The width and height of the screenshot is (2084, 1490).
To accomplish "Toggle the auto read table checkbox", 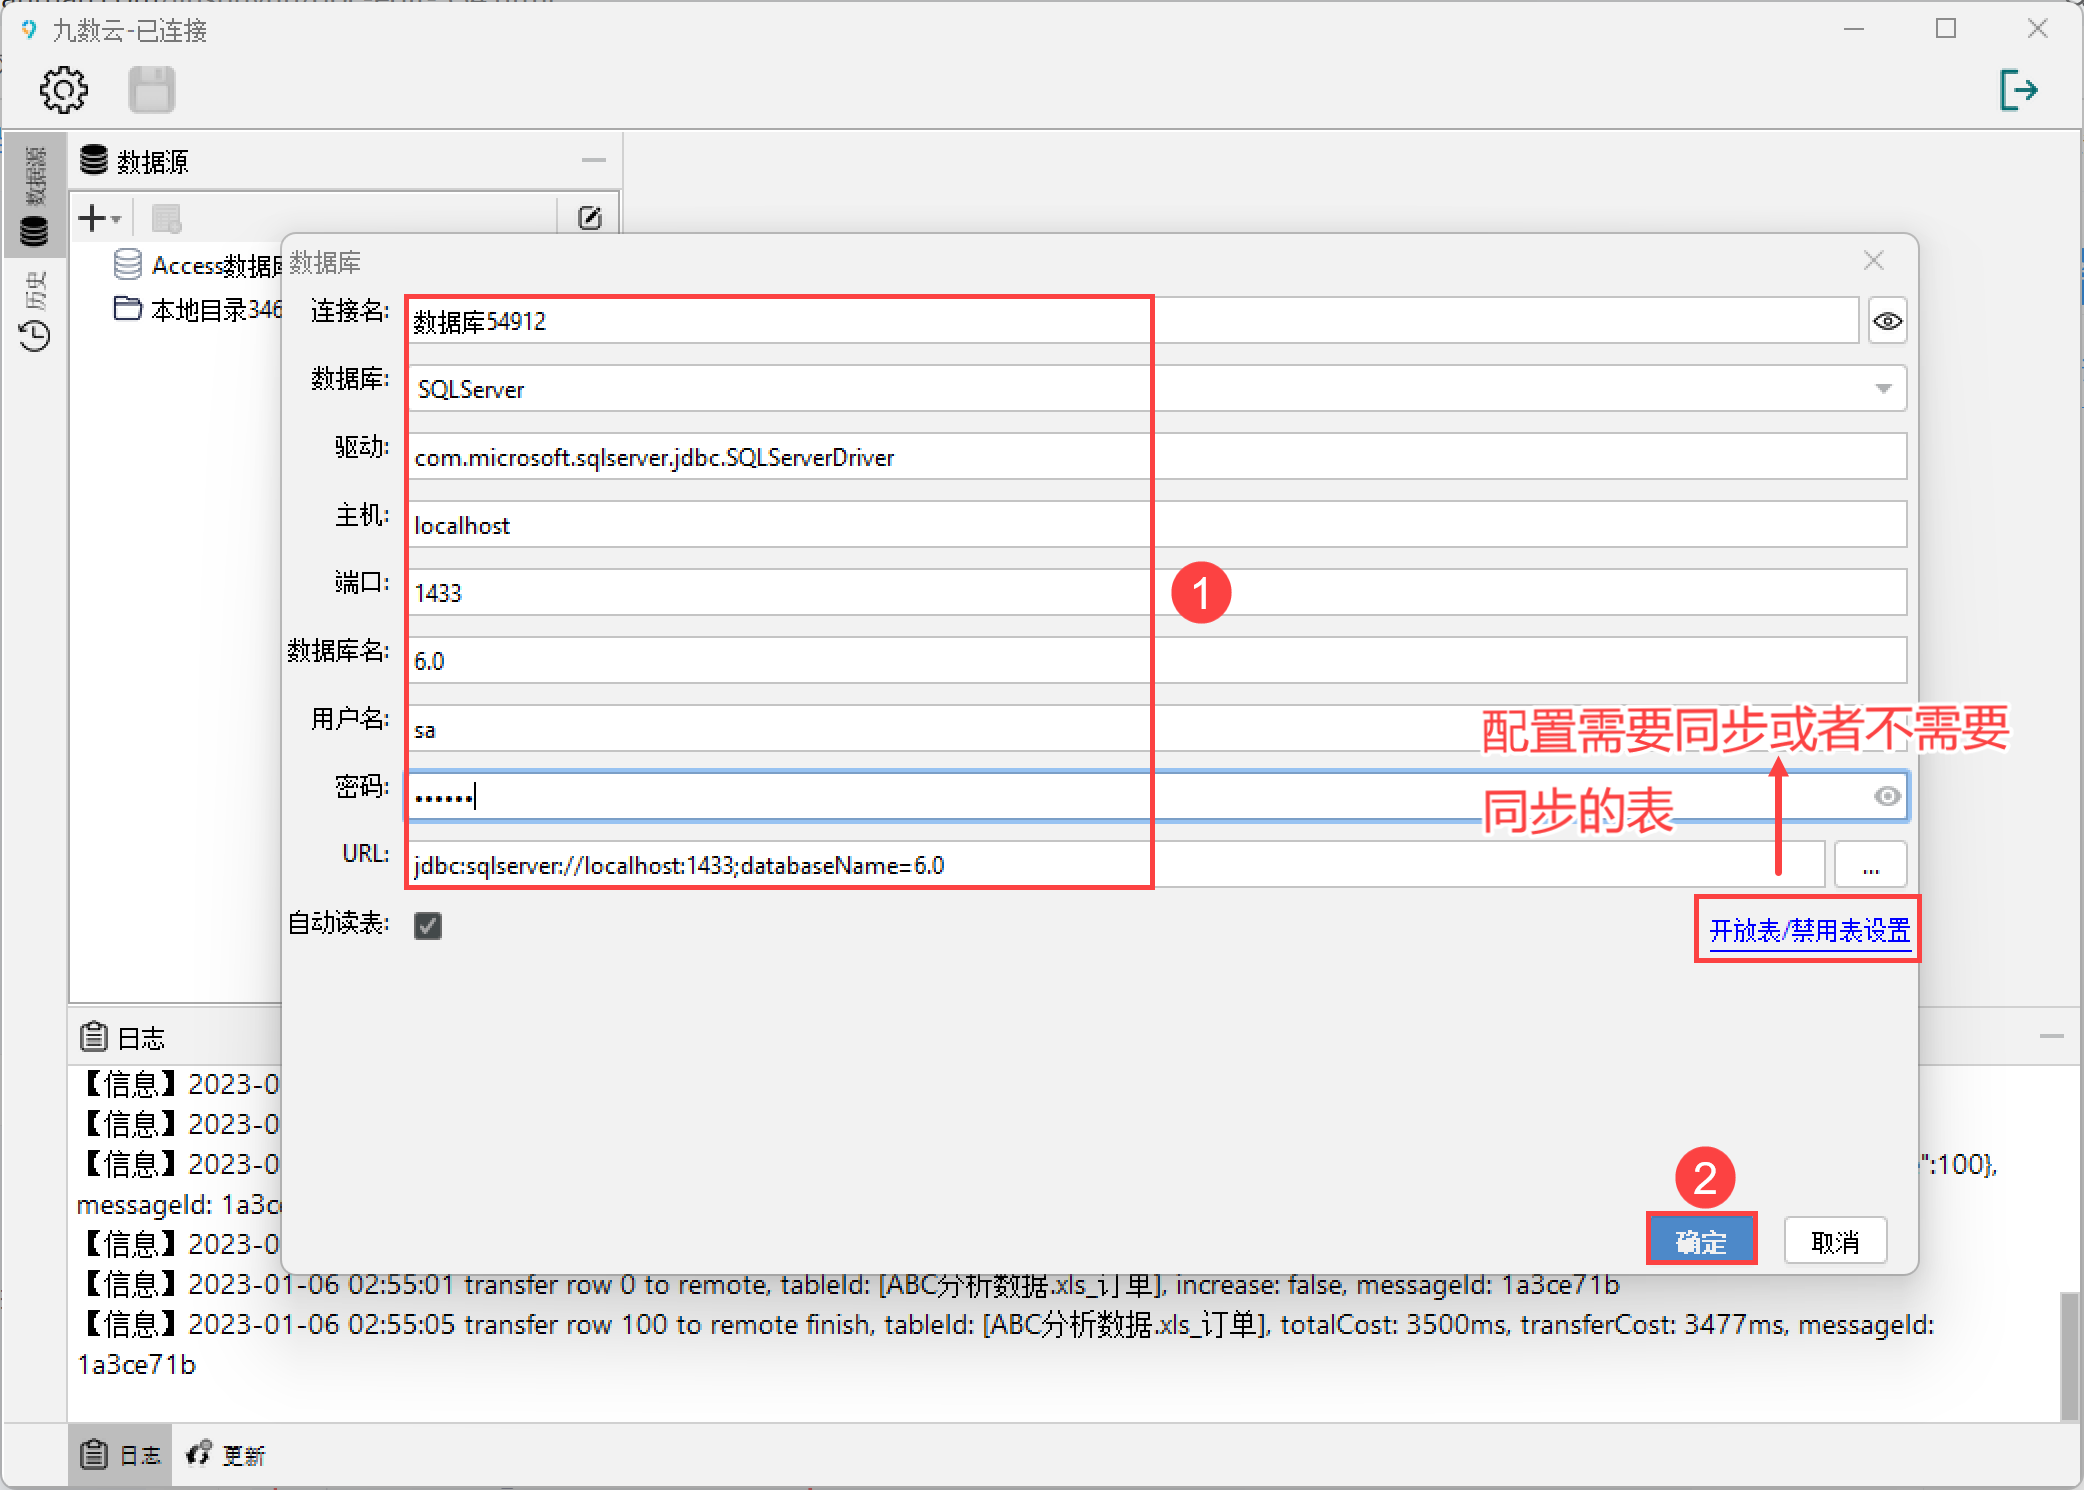I will pos(428,925).
